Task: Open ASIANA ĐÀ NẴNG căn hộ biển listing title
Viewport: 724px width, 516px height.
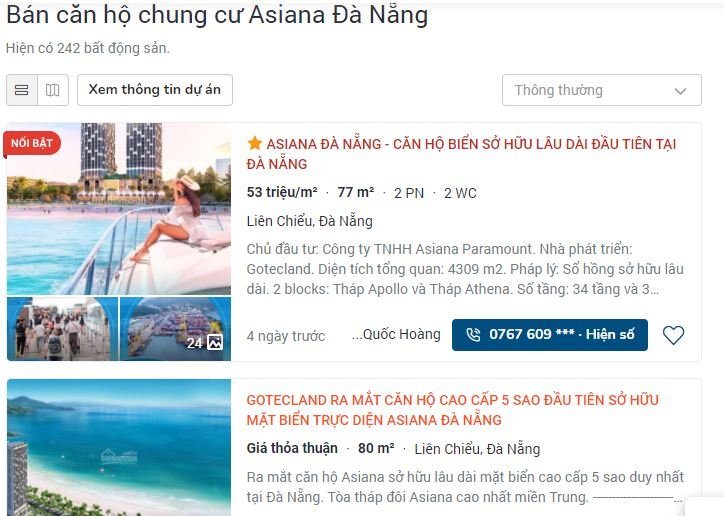Action: [461, 154]
